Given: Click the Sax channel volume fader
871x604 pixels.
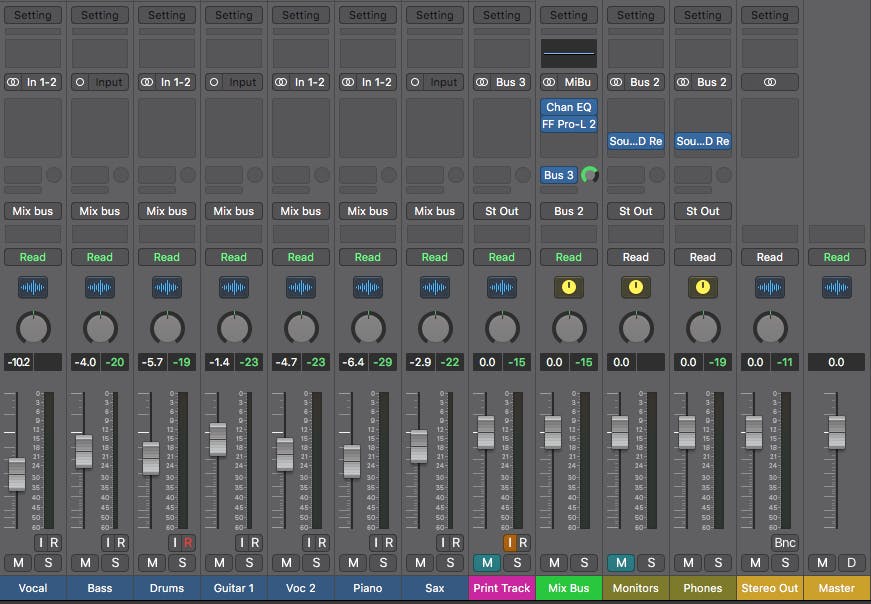Looking at the screenshot, I should 418,446.
